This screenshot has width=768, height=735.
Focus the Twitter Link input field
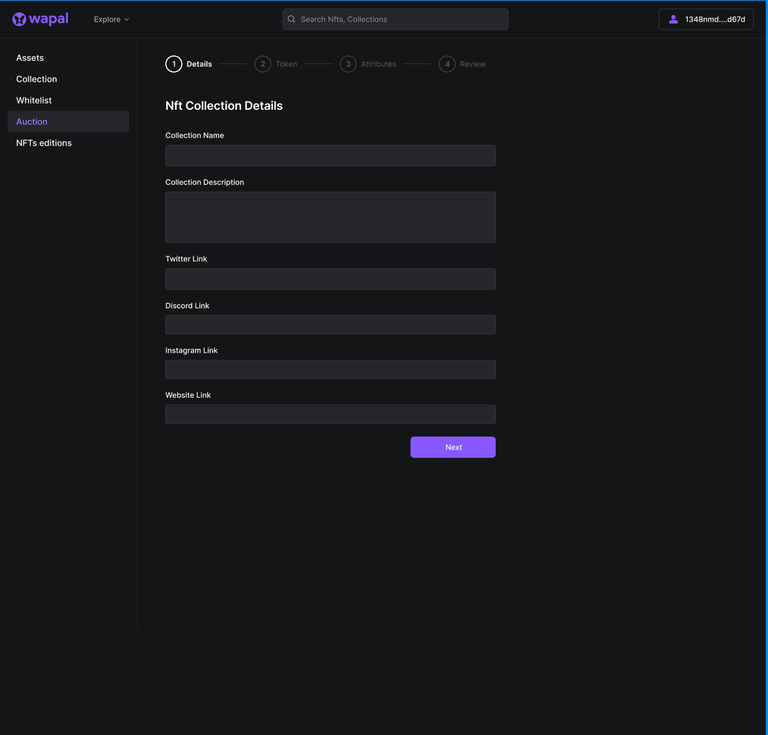pos(330,279)
